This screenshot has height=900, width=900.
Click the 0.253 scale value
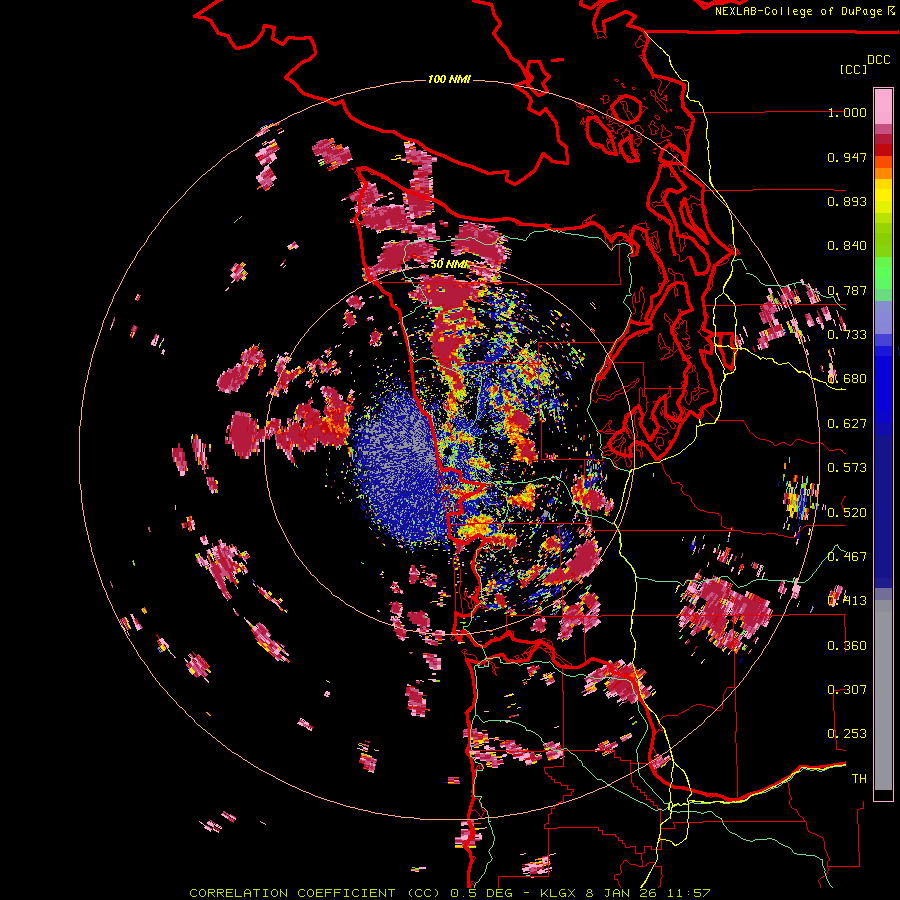click(x=847, y=734)
